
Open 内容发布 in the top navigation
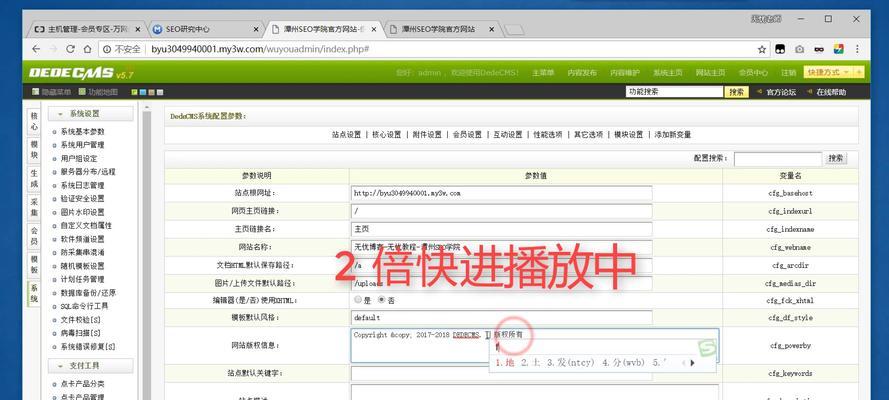point(582,73)
